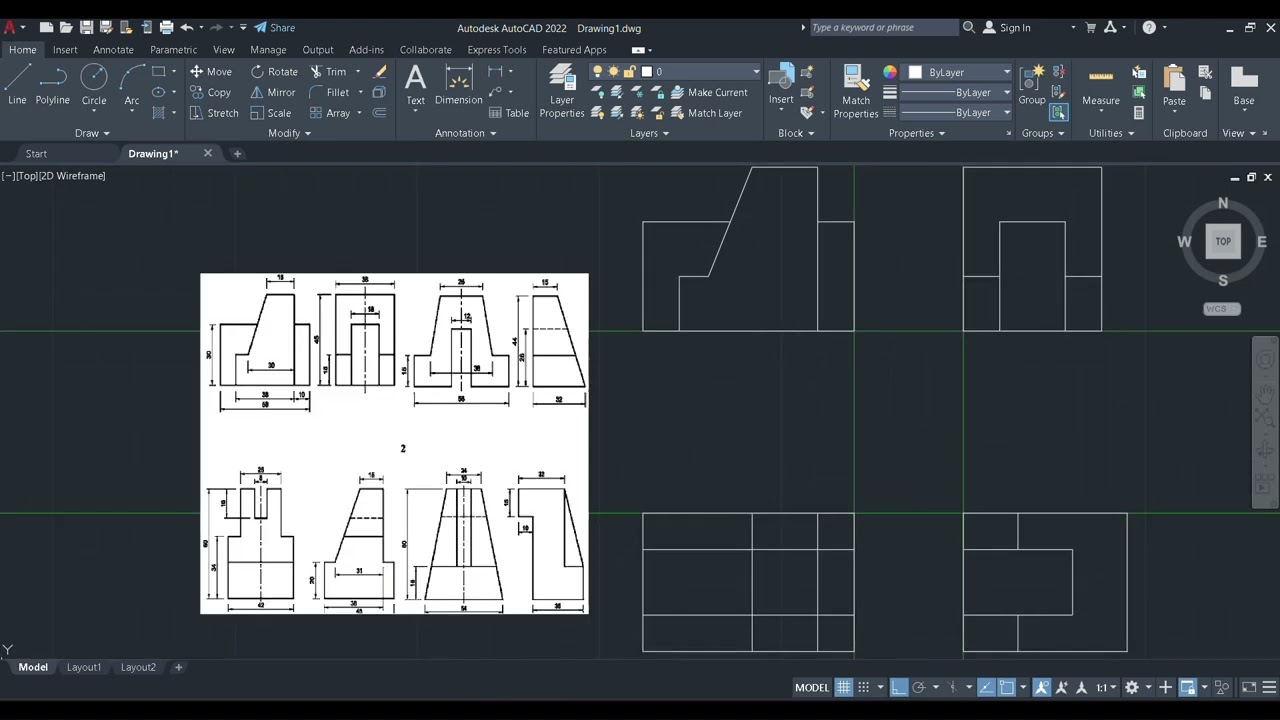The height and width of the screenshot is (720, 1280).
Task: Click the Share button
Action: pos(274,28)
